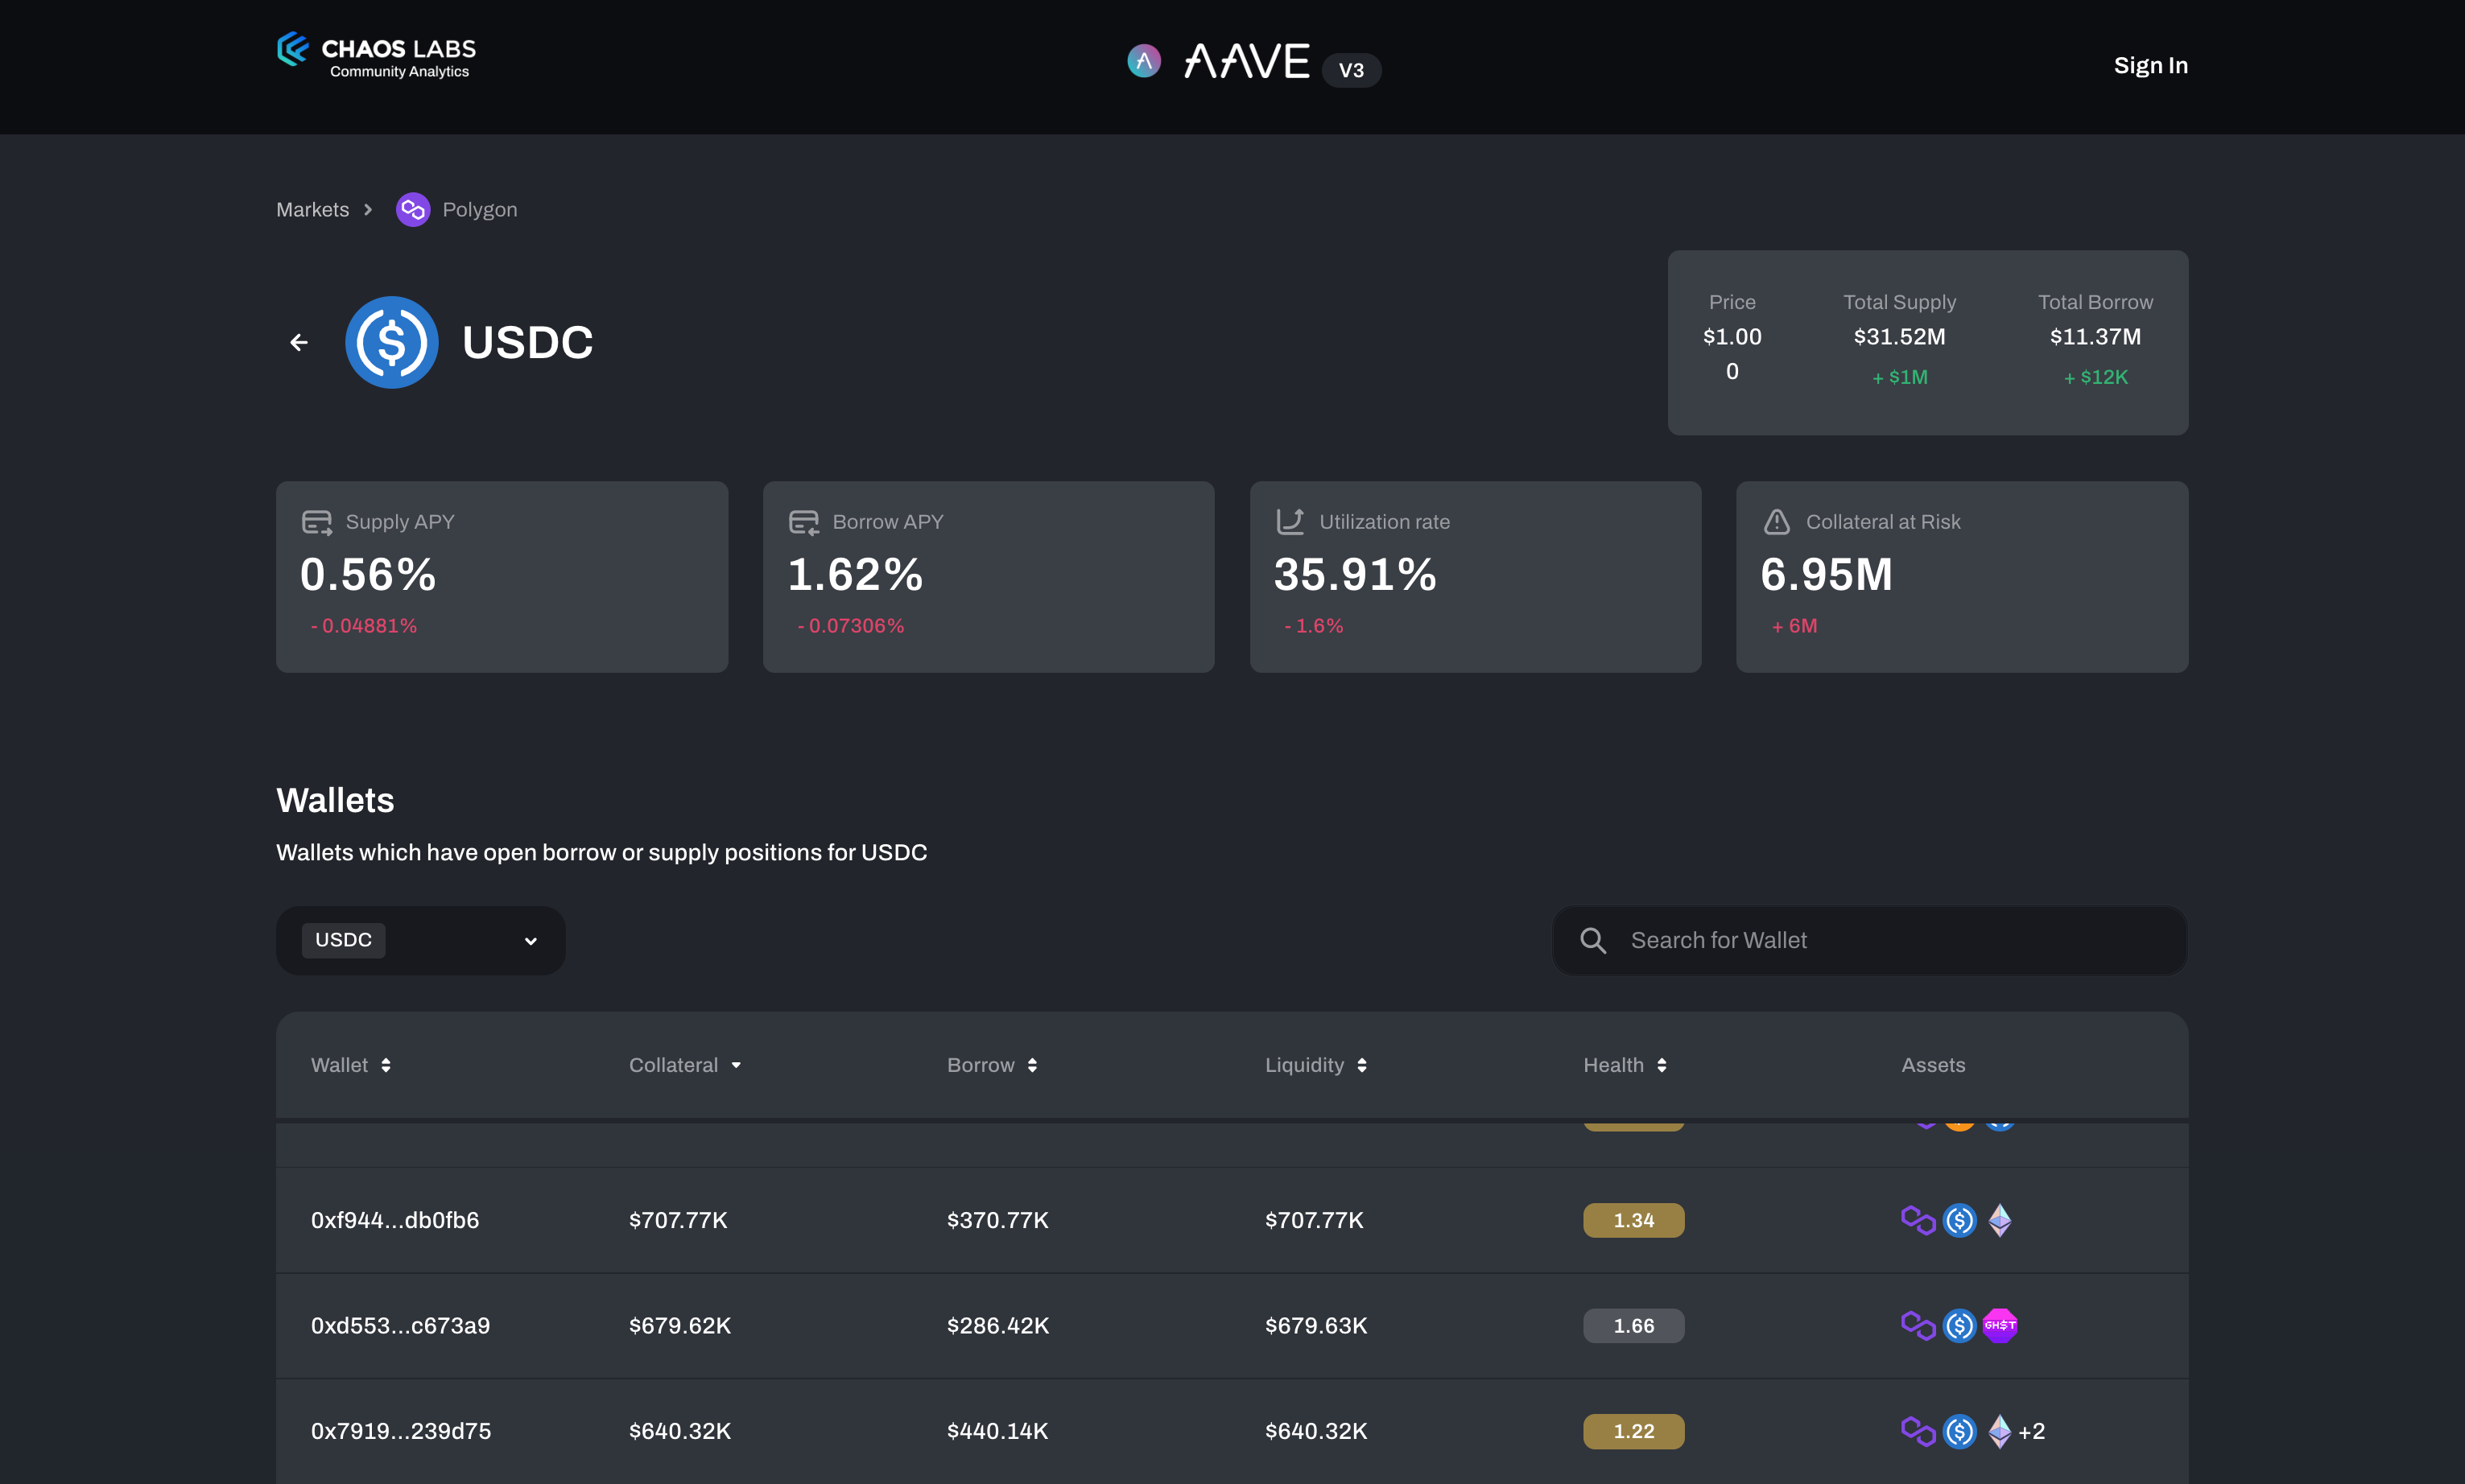The image size is (2465, 1484).
Task: Sort table by Wallet column
Action: 386,1065
